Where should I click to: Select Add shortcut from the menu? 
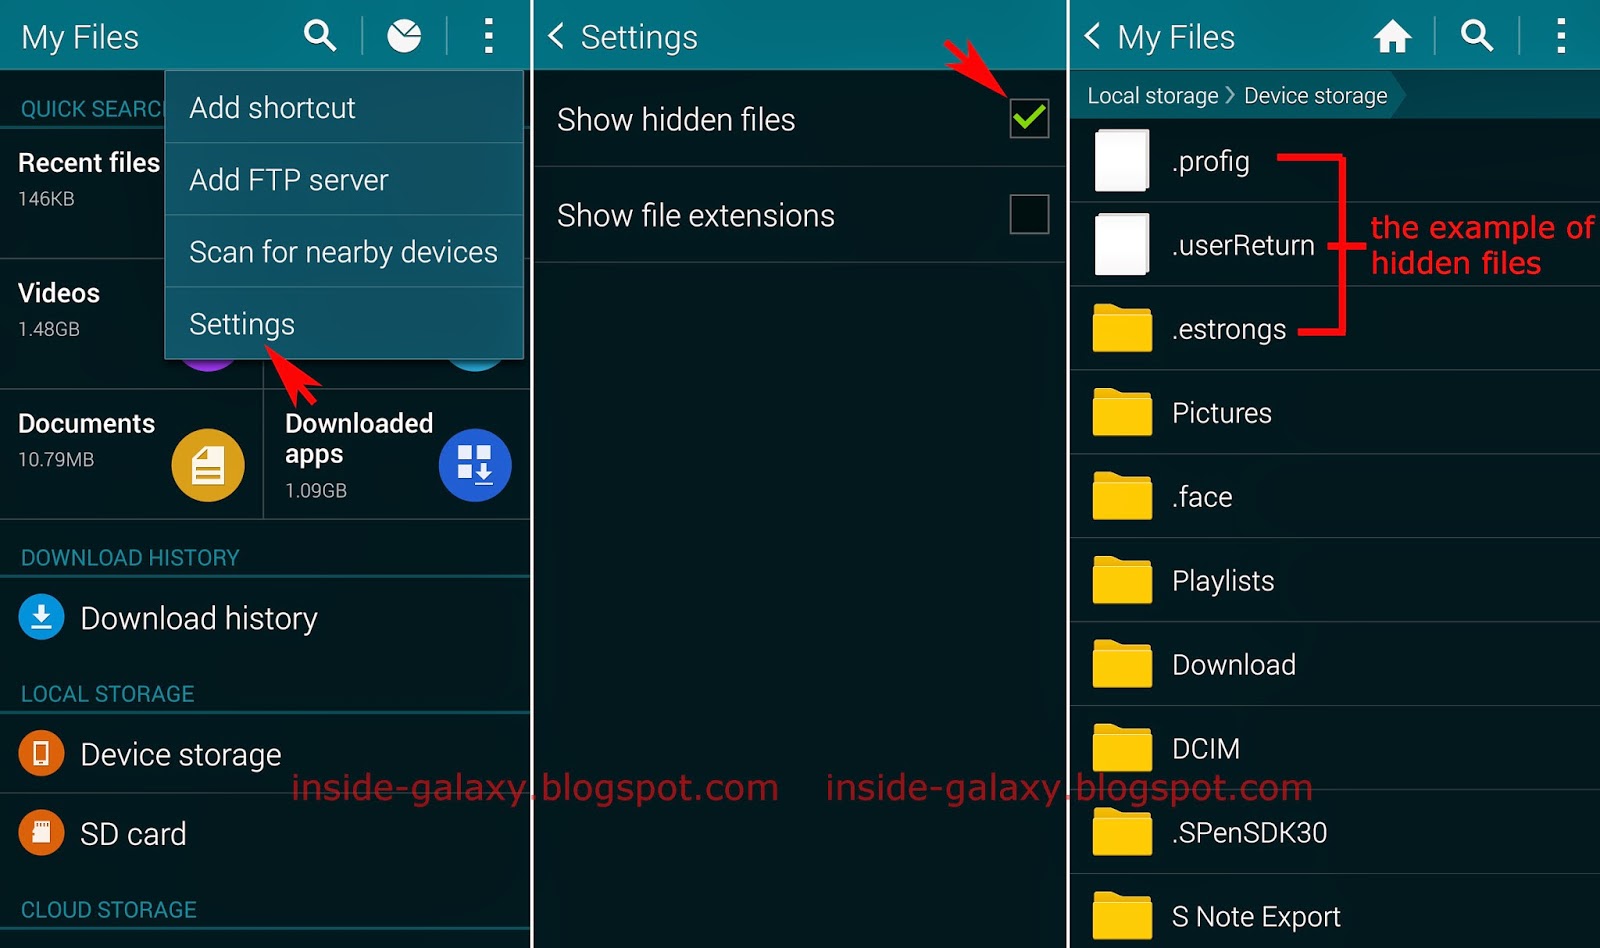tap(344, 108)
